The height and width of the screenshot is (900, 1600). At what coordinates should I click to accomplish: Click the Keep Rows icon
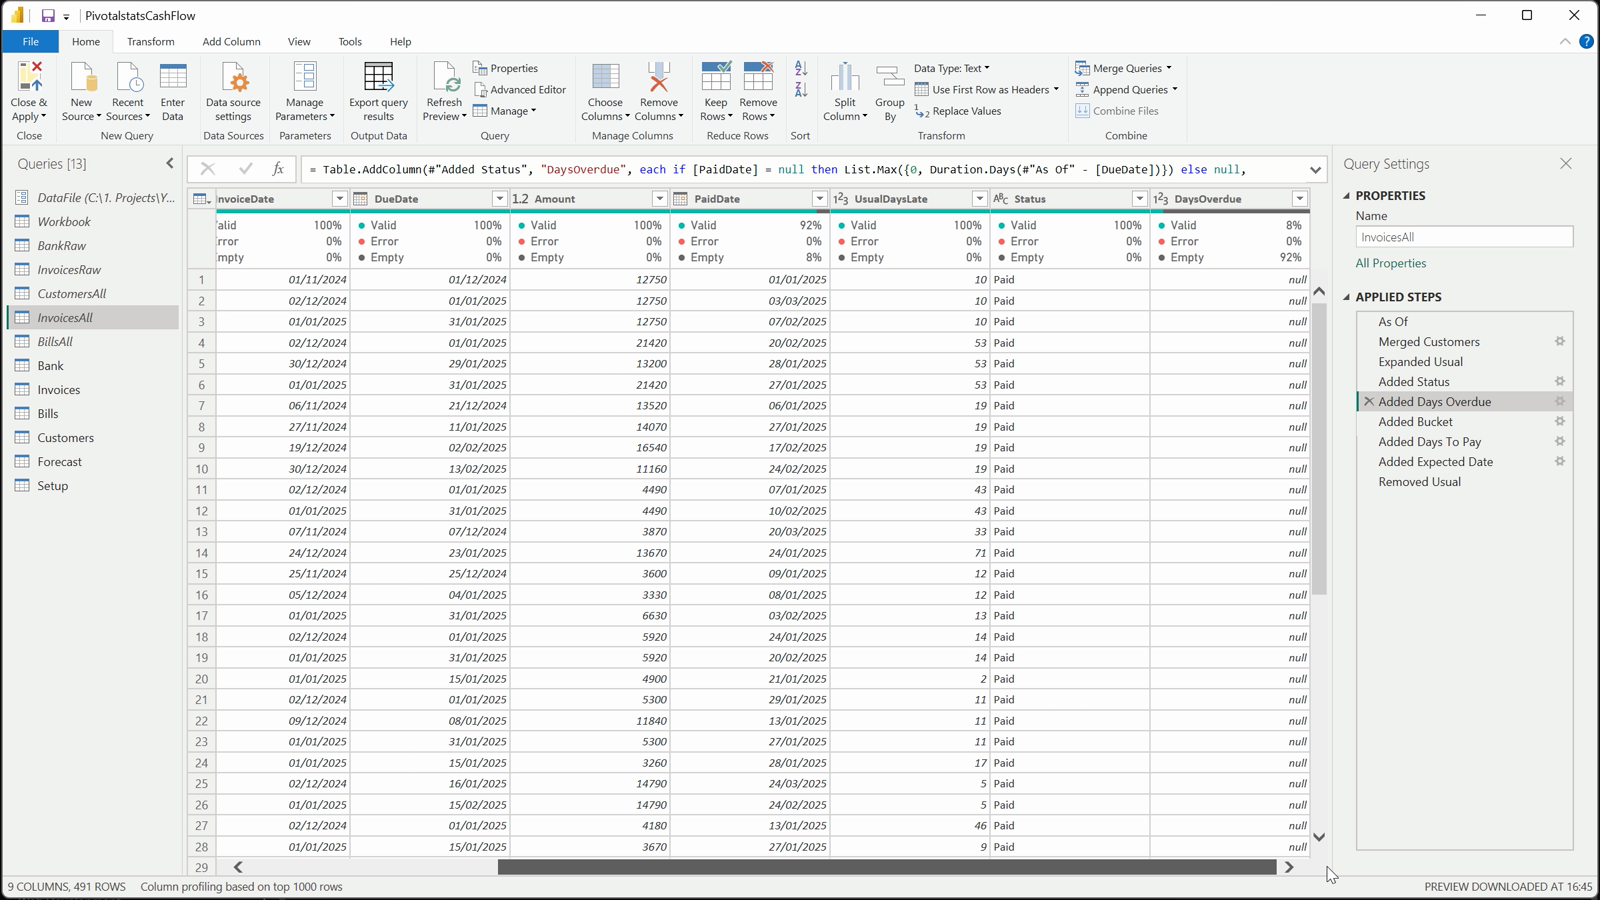coord(716,77)
